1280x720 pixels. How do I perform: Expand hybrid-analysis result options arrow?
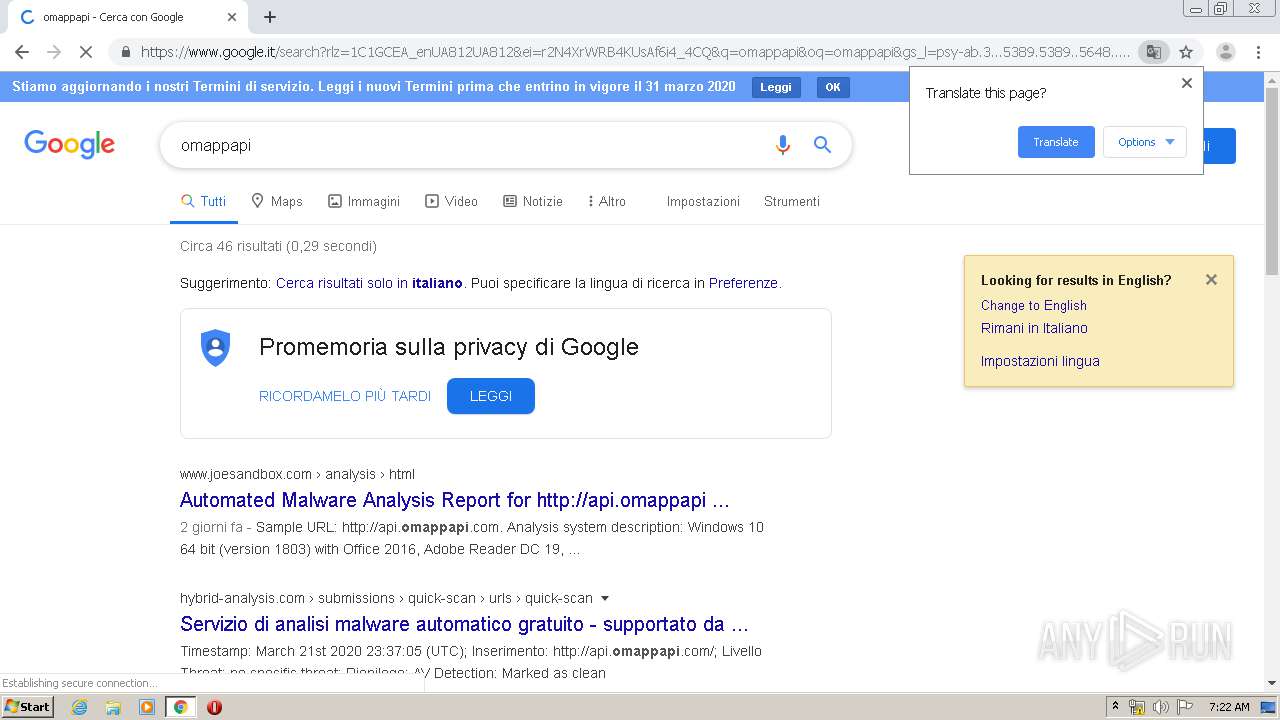[x=603, y=598]
